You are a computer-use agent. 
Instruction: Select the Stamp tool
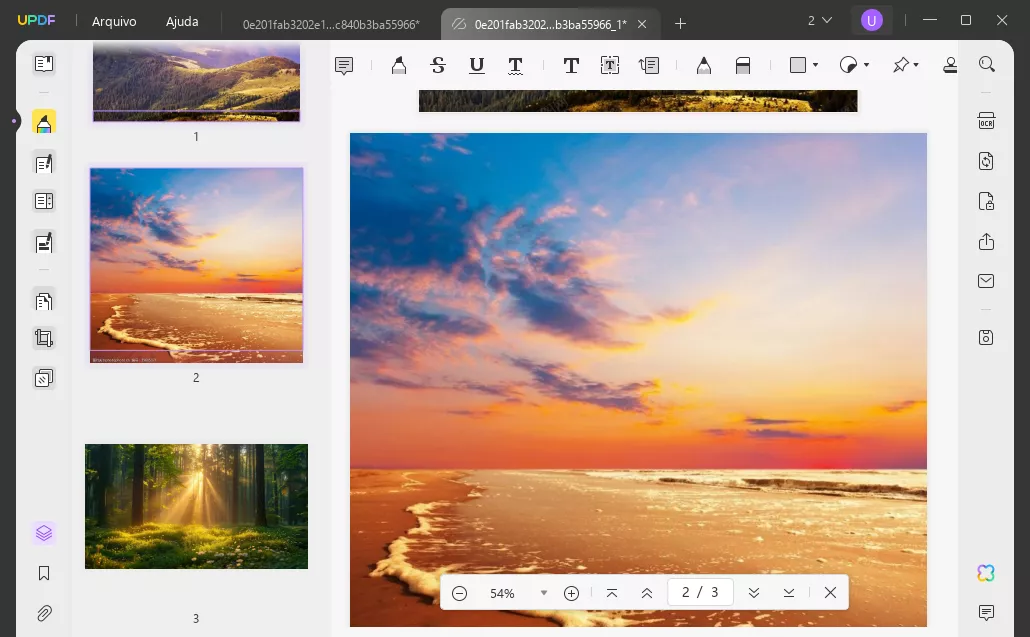click(950, 65)
